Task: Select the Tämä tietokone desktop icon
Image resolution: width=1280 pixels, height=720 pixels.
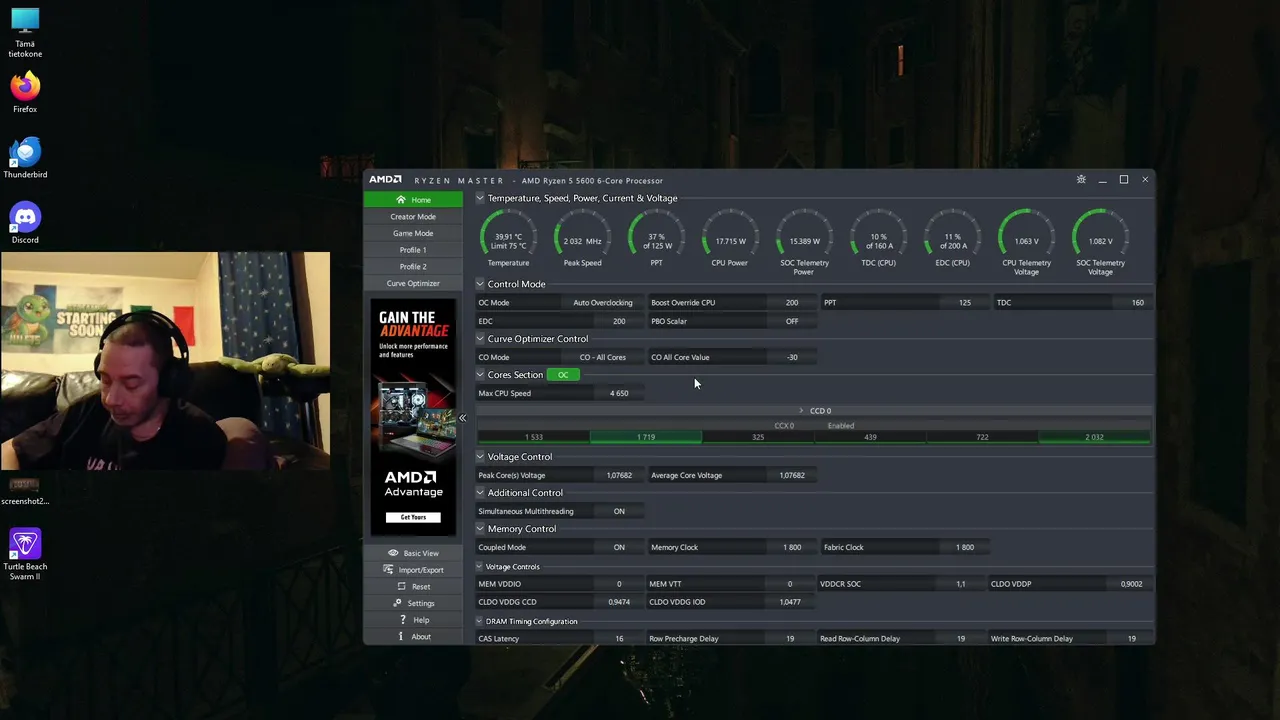Action: click(25, 33)
